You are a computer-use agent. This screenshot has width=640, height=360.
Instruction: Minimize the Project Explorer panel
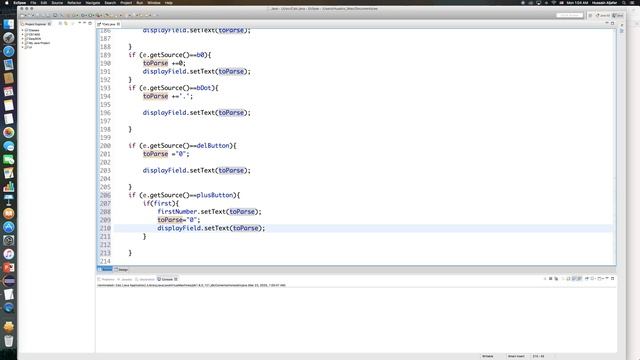point(84,23)
